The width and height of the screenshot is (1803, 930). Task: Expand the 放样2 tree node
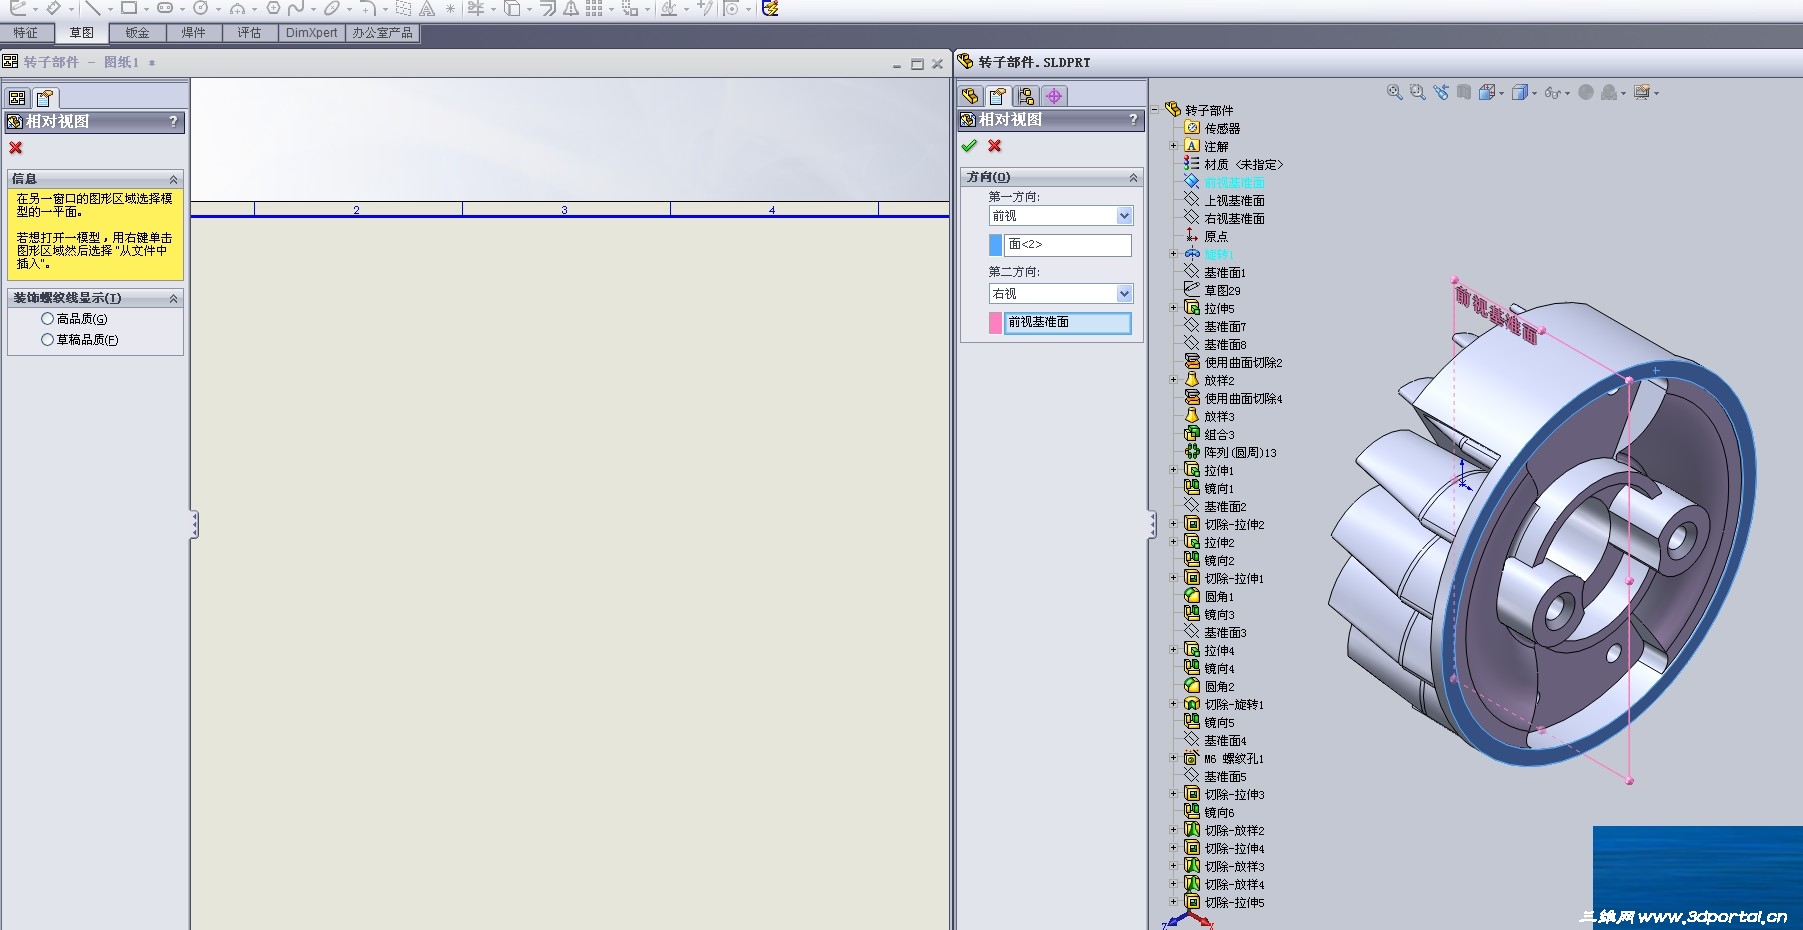[1174, 380]
